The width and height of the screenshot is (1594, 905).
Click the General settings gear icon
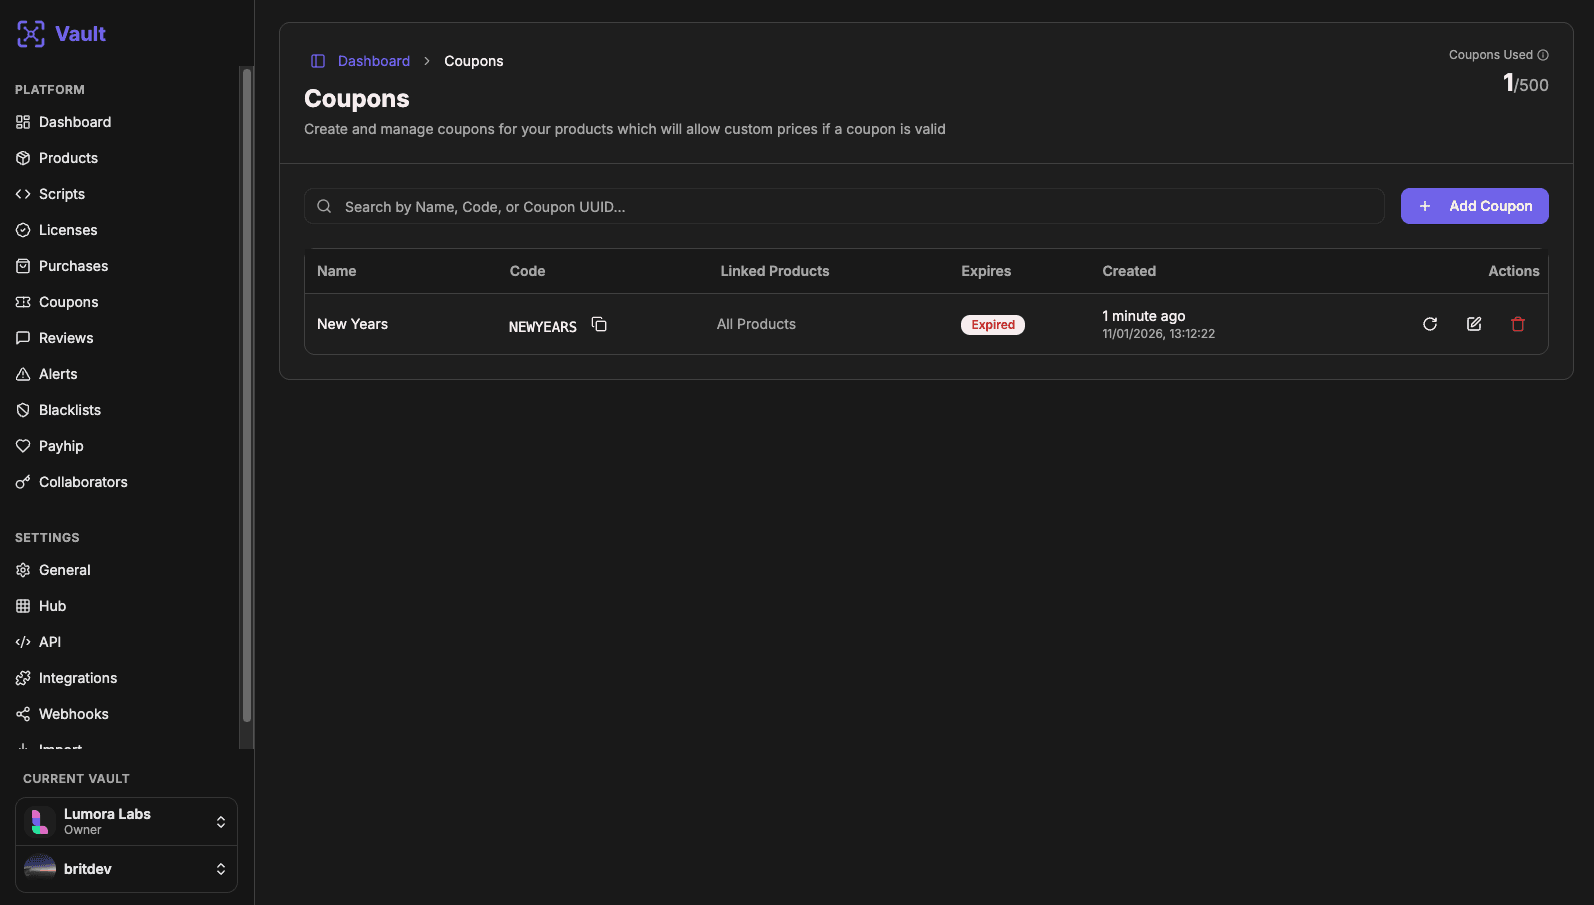(23, 570)
